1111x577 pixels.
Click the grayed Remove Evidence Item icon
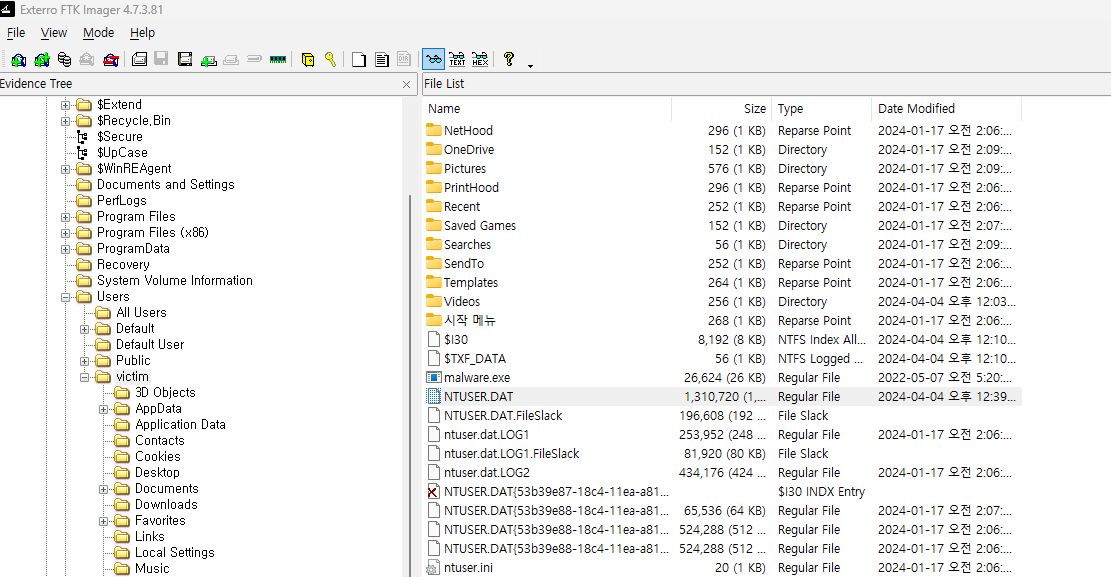click(86, 60)
